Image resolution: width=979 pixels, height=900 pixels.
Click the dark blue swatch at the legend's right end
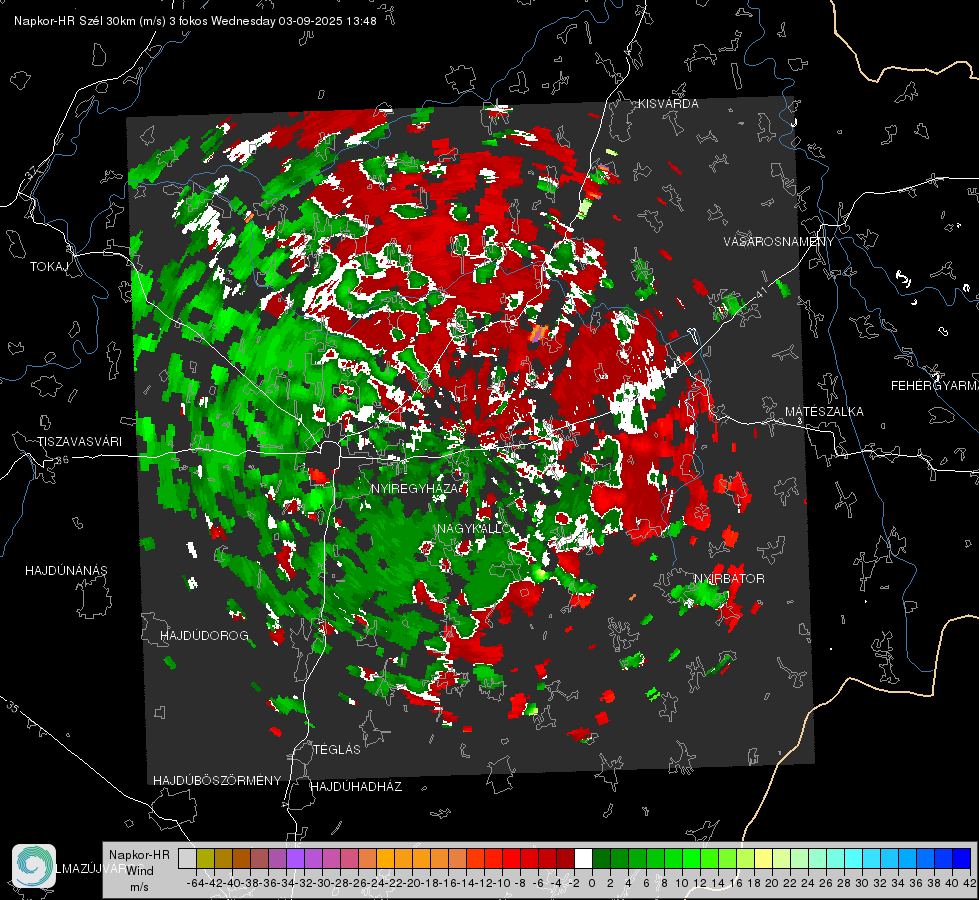click(x=962, y=858)
